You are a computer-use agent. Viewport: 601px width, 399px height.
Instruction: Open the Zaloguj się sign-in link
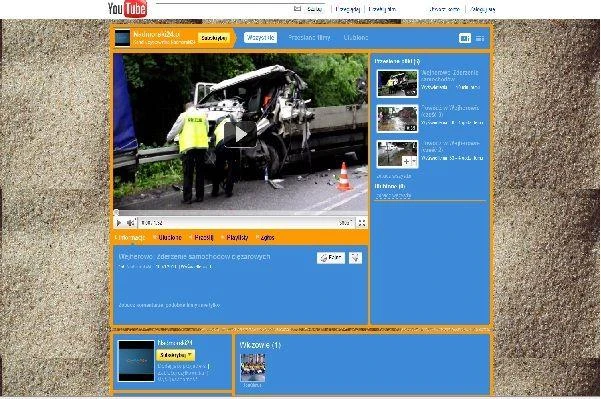483,9
